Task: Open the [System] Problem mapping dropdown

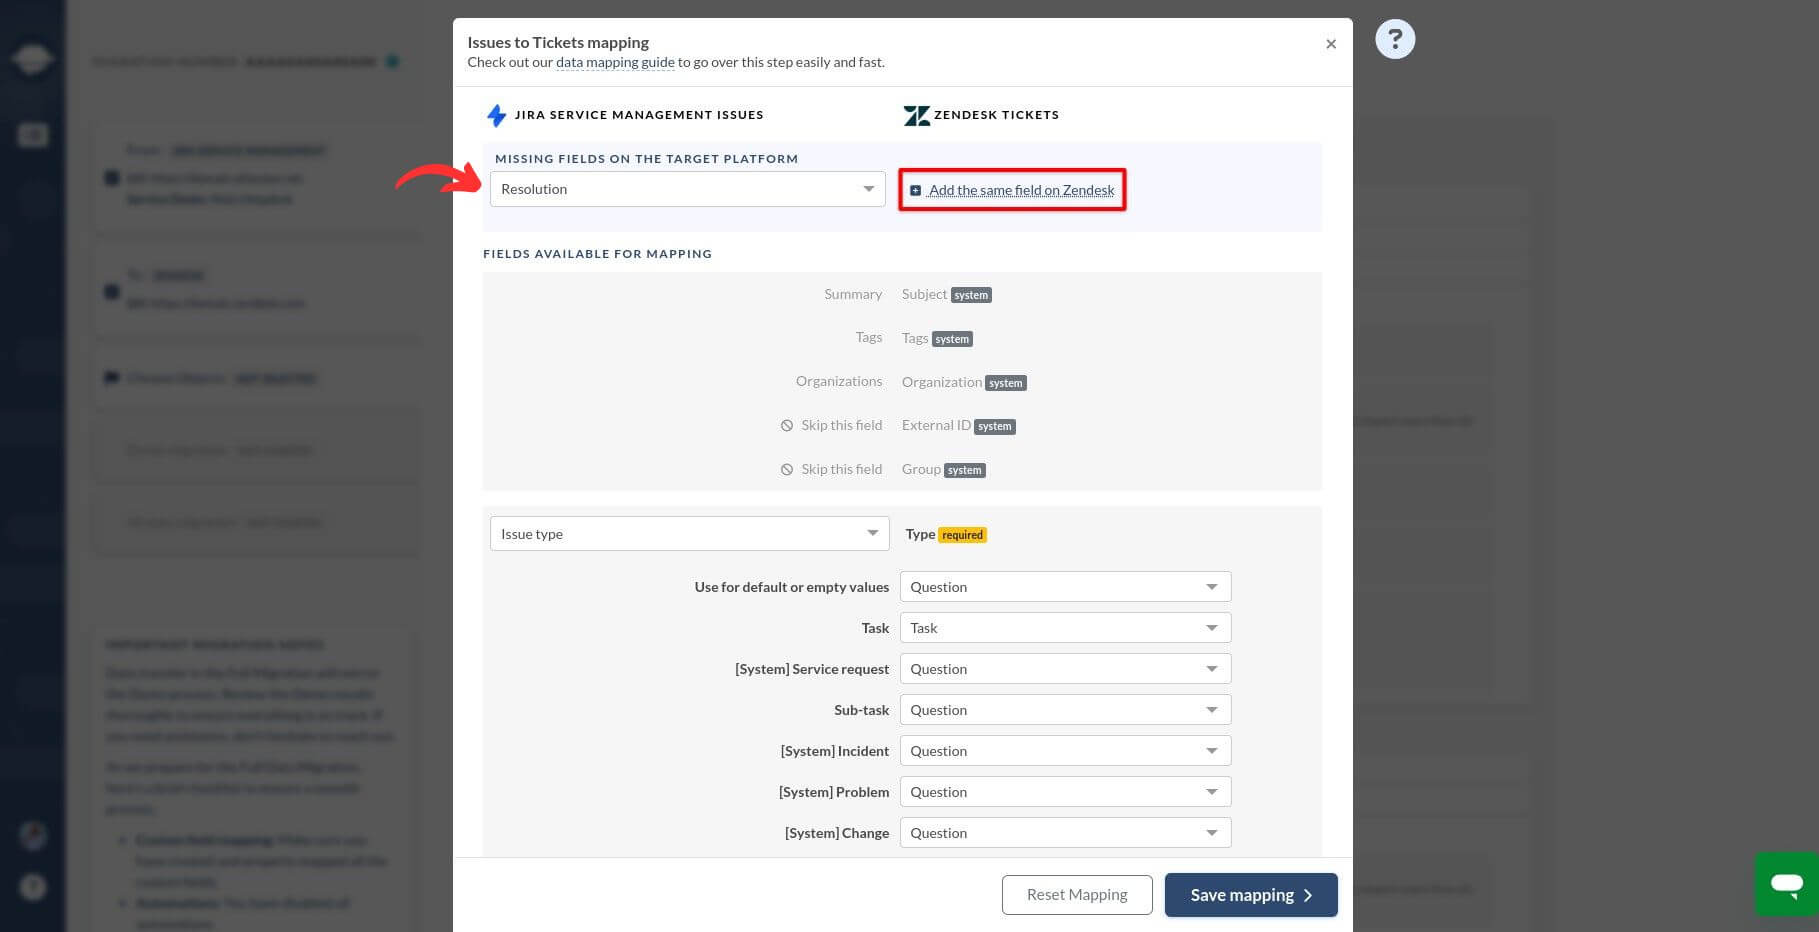Action: pyautogui.click(x=1065, y=792)
